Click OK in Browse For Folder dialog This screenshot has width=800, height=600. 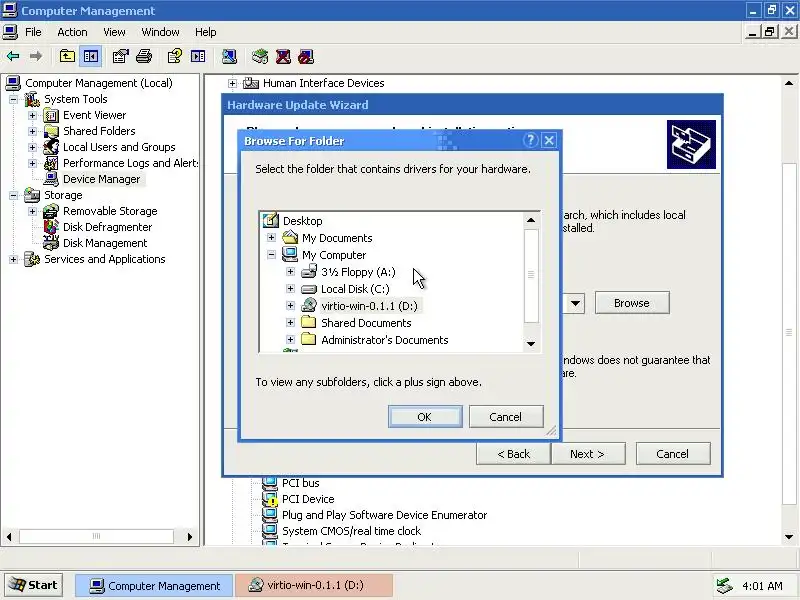[x=425, y=417]
